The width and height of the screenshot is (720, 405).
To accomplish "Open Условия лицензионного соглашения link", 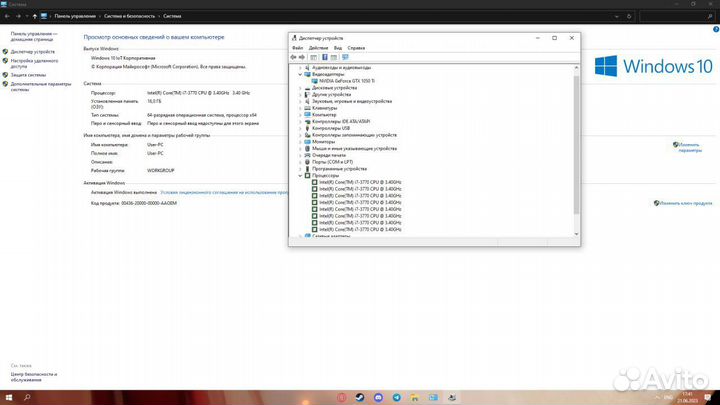I will click(x=224, y=192).
